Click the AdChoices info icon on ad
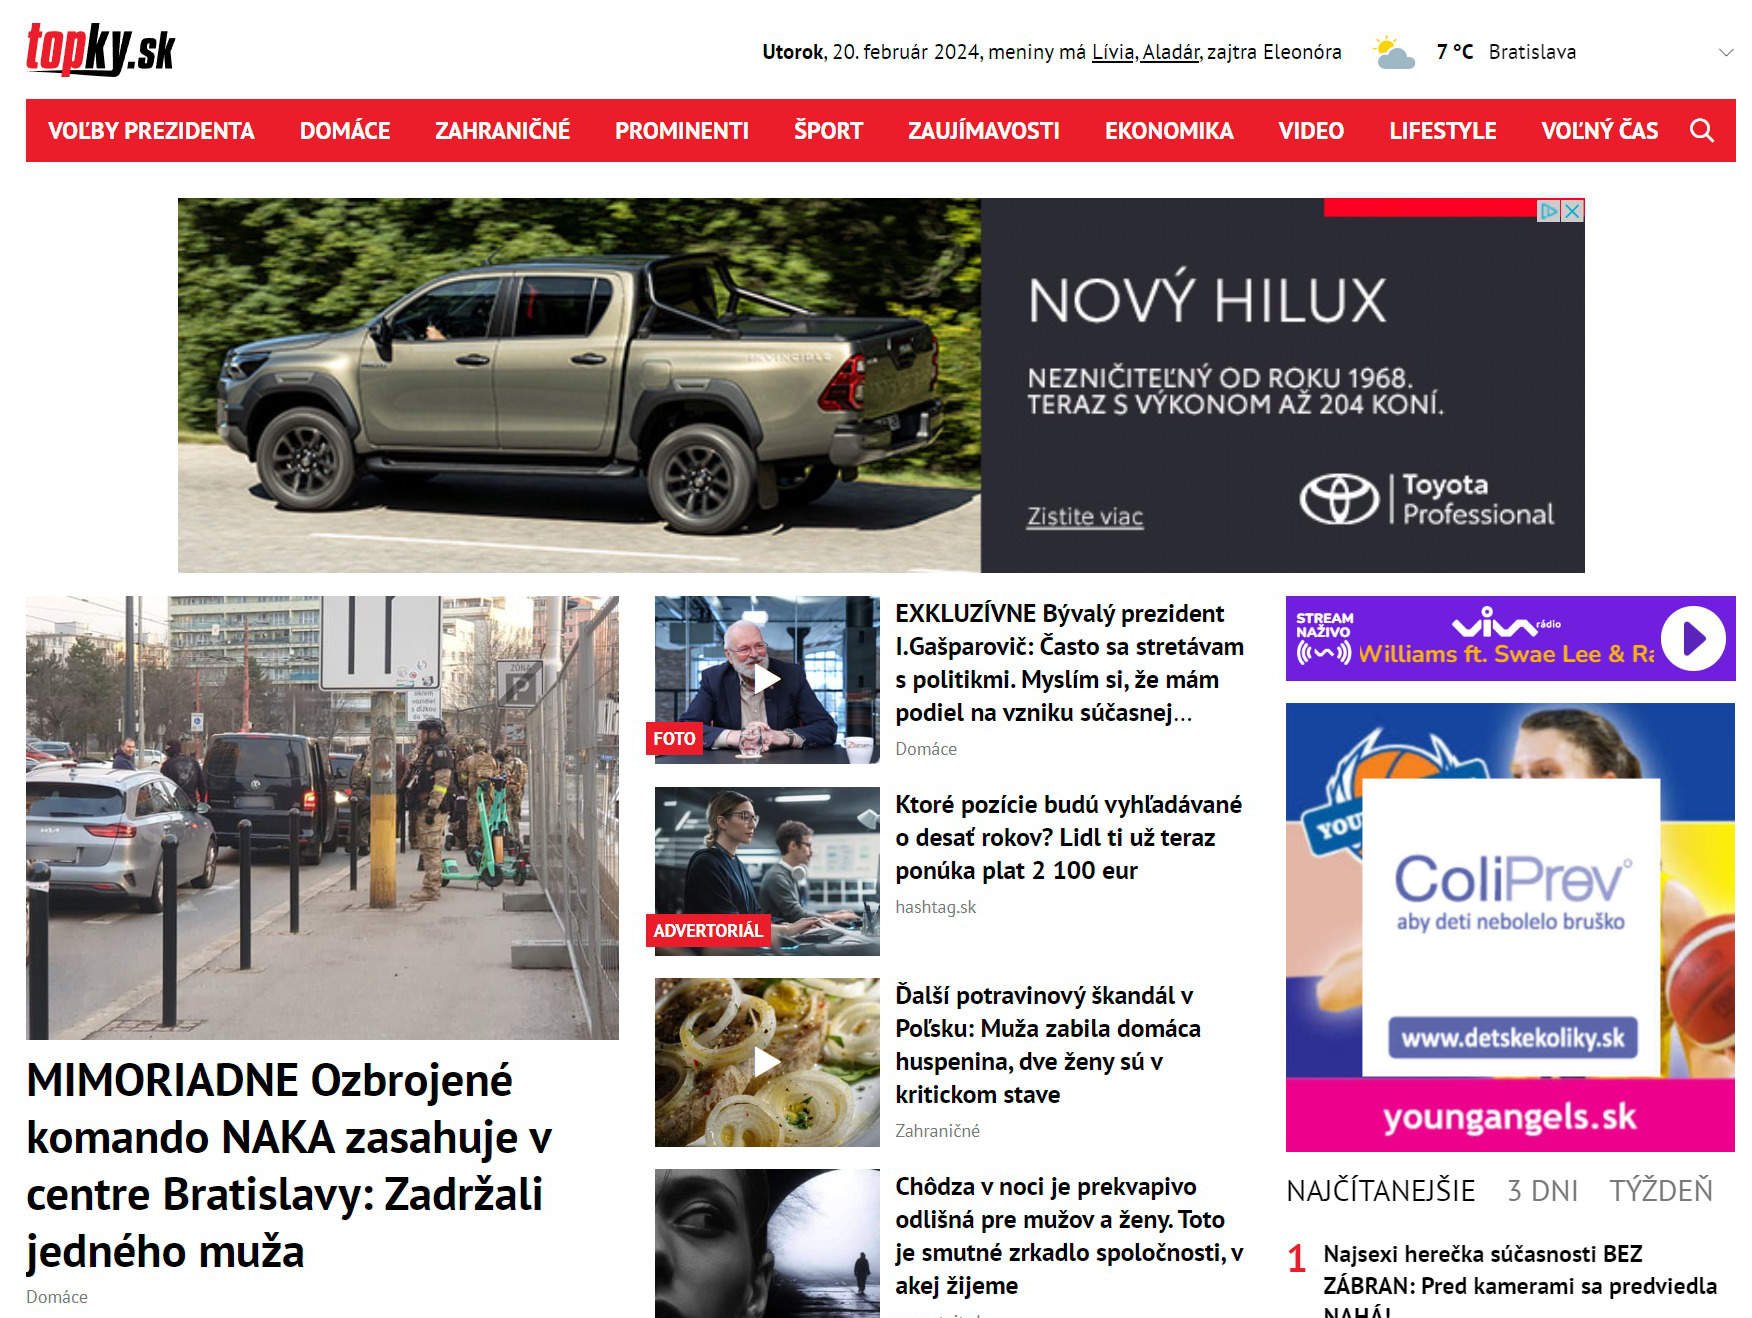 pyautogui.click(x=1549, y=211)
